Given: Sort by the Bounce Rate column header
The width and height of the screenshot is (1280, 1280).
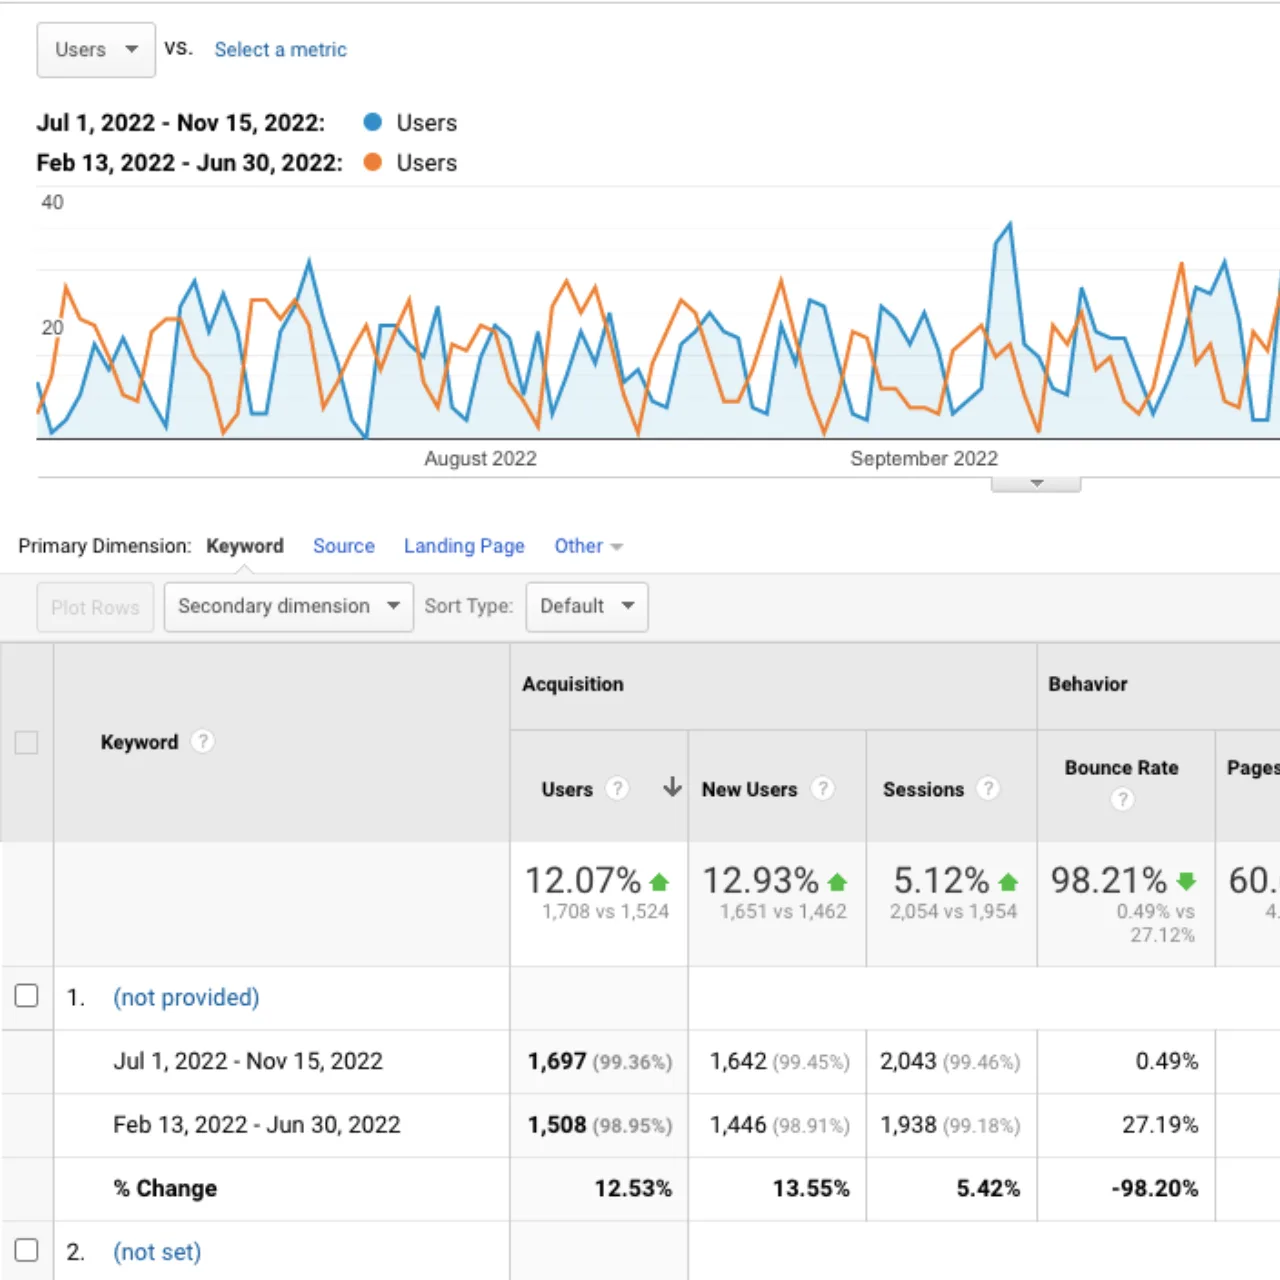Looking at the screenshot, I should click(x=1121, y=767).
